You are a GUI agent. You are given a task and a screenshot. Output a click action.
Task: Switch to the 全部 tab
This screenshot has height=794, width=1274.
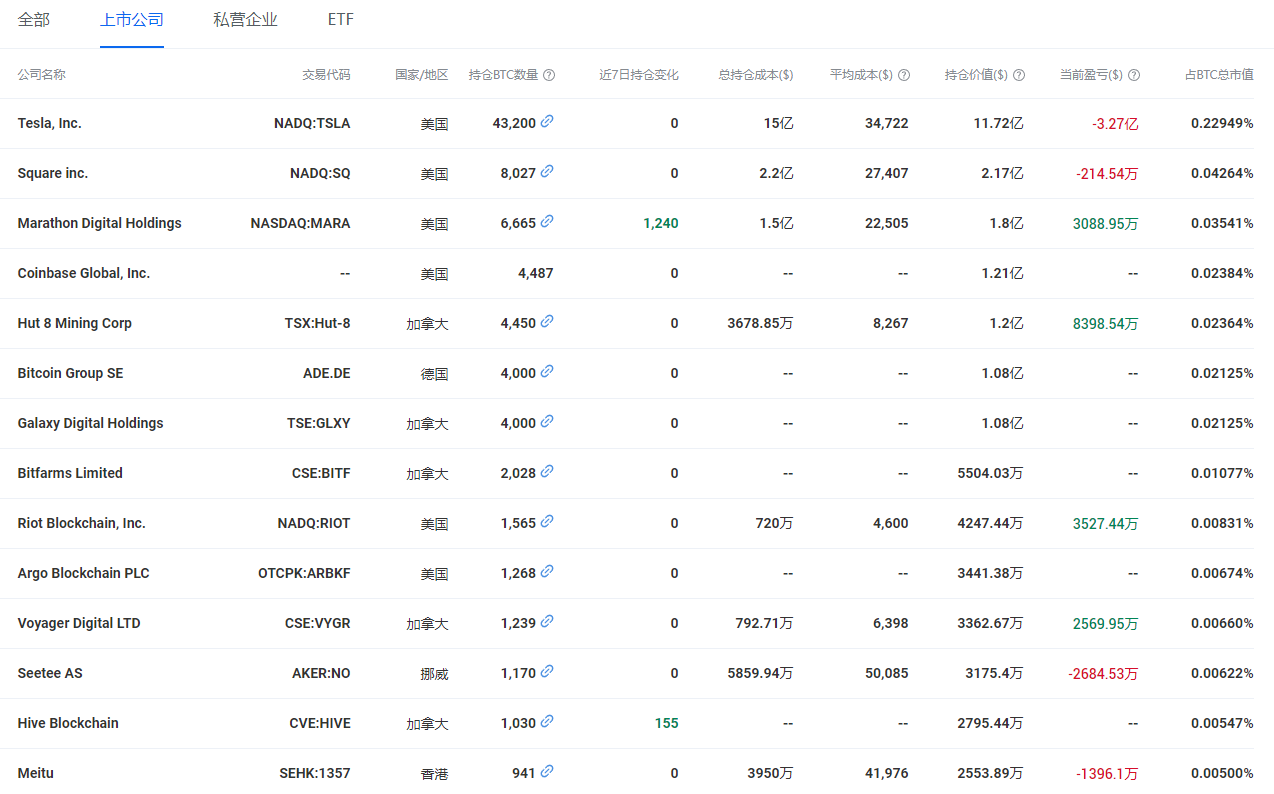[34, 20]
